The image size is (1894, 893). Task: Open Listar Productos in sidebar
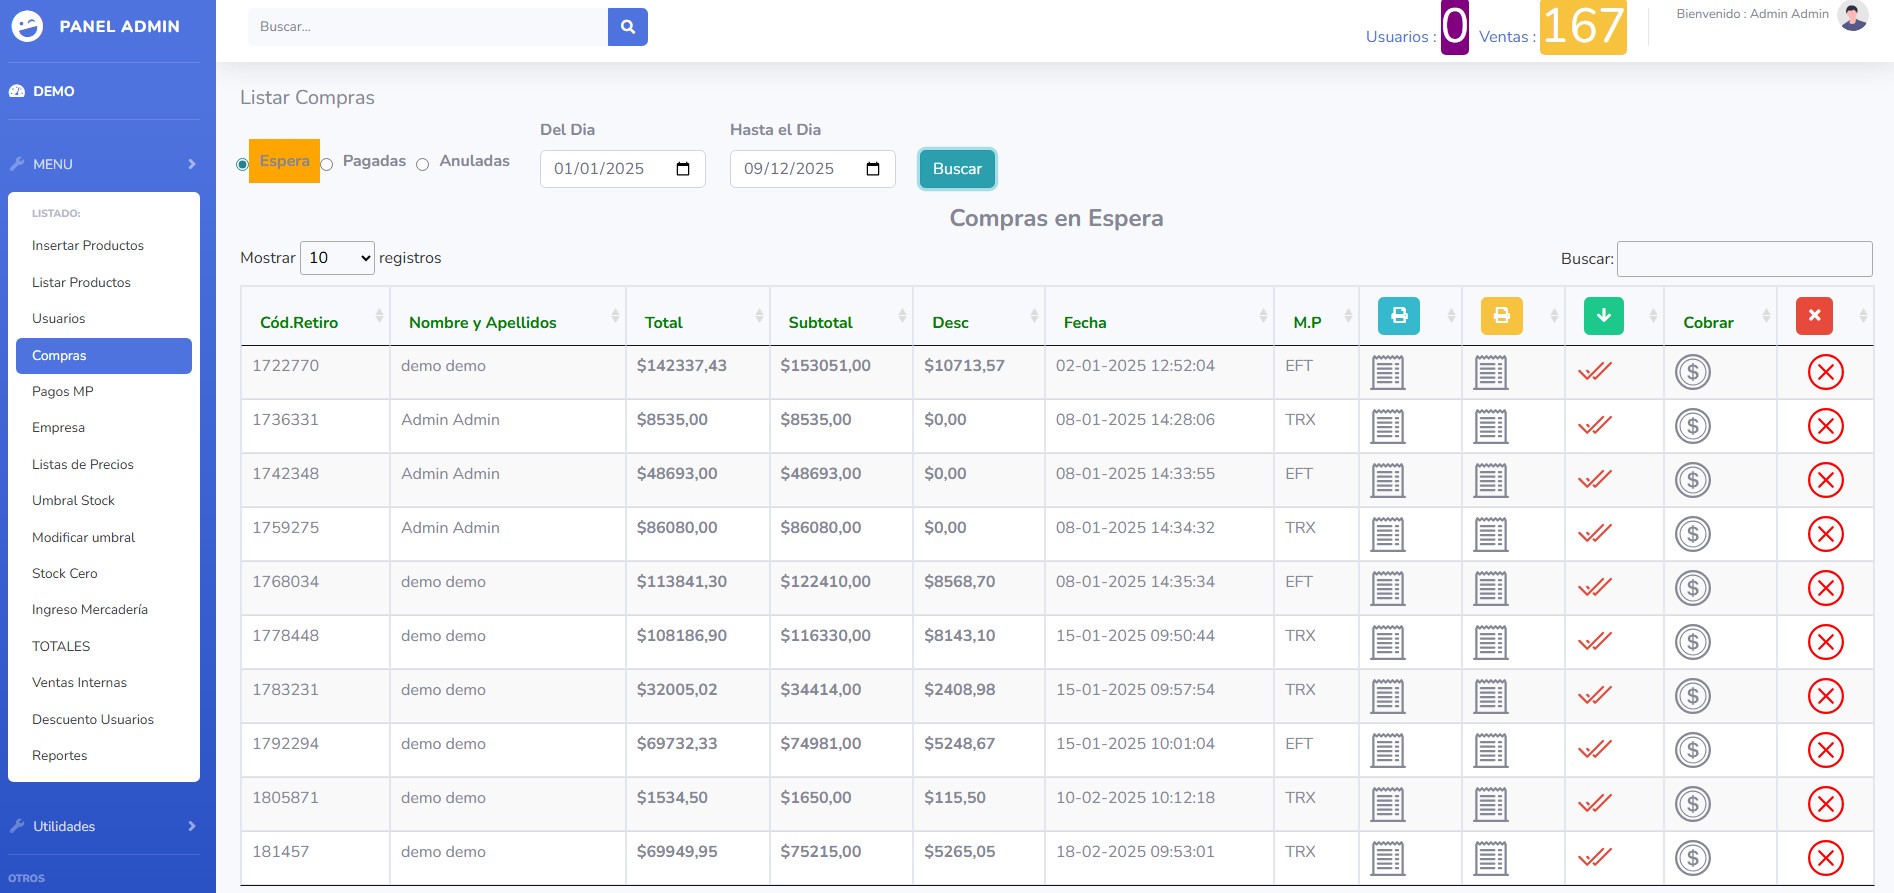[x=81, y=283]
